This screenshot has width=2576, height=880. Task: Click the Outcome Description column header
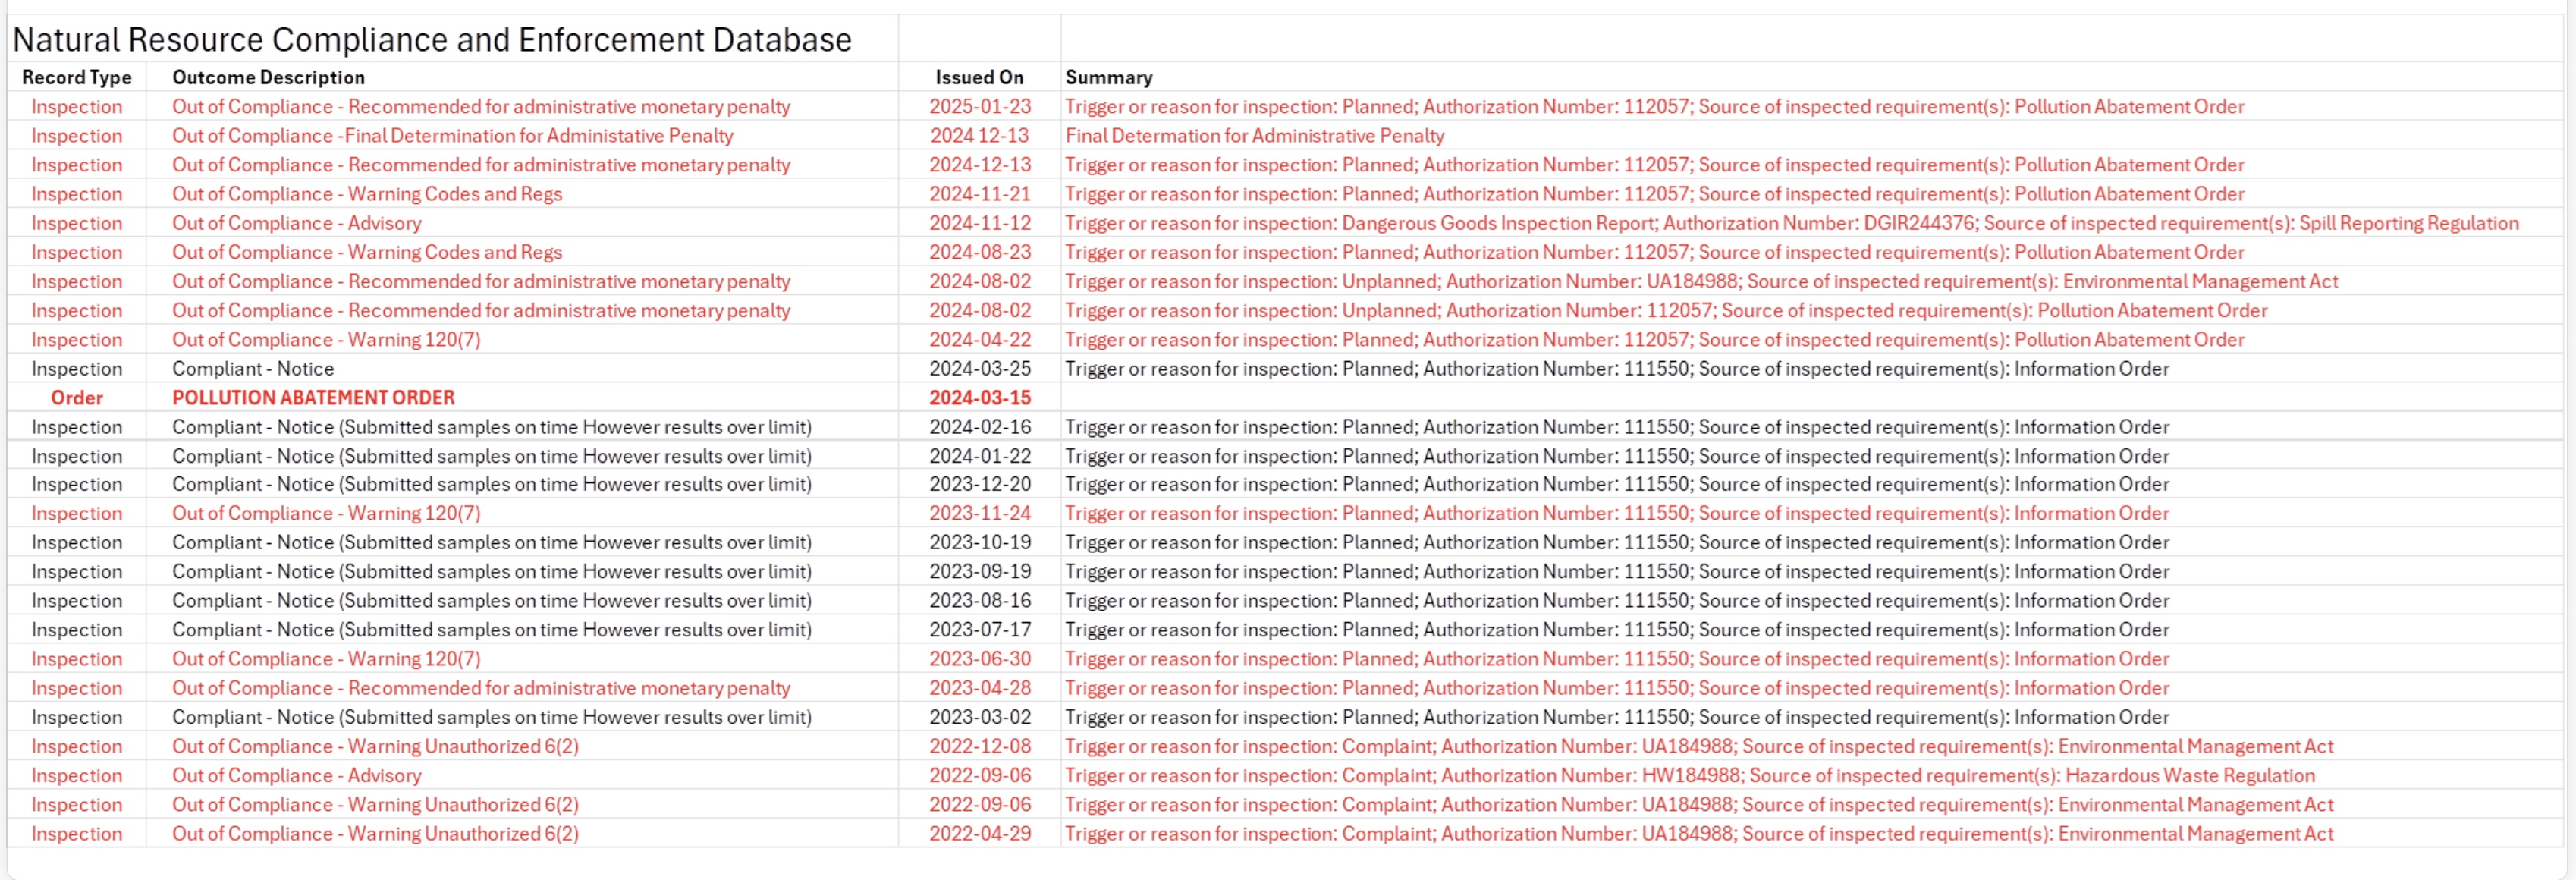pyautogui.click(x=268, y=77)
